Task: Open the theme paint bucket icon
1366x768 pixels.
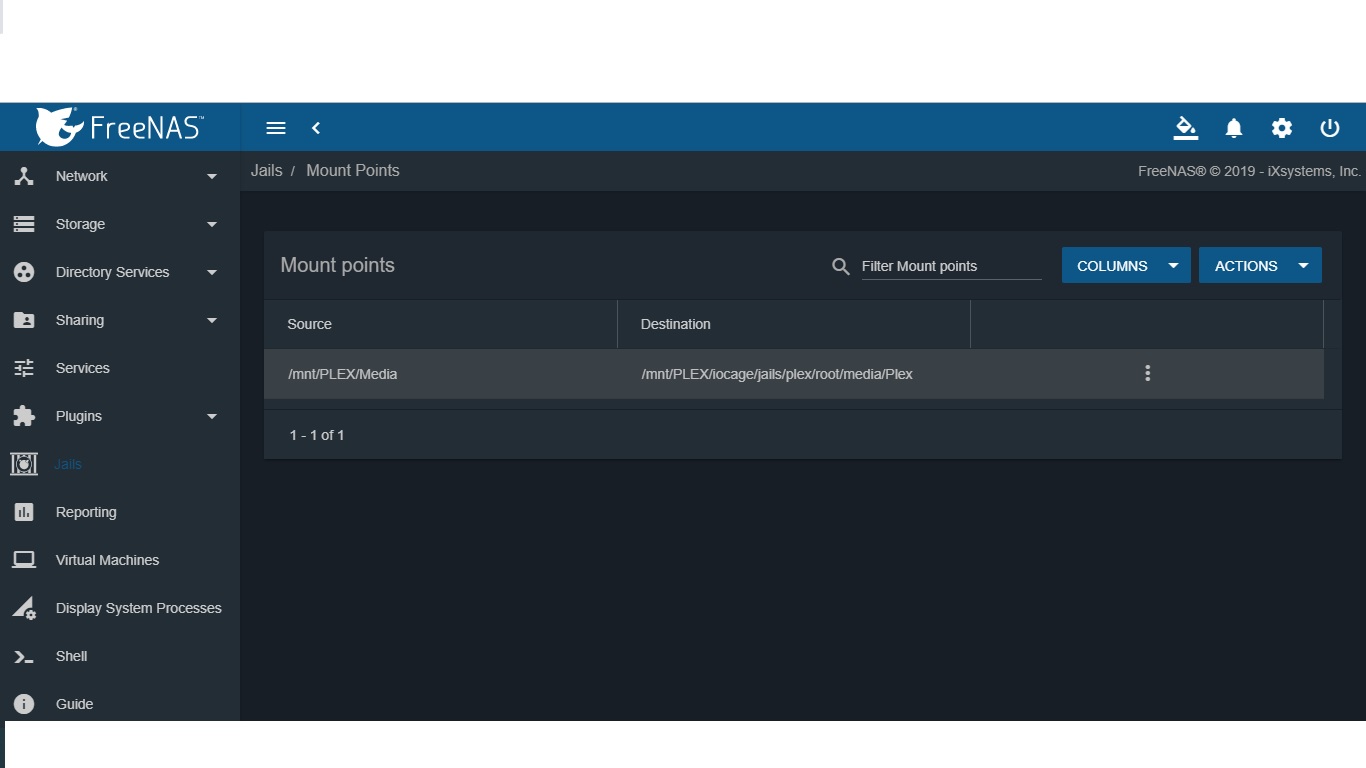Action: pos(1185,128)
